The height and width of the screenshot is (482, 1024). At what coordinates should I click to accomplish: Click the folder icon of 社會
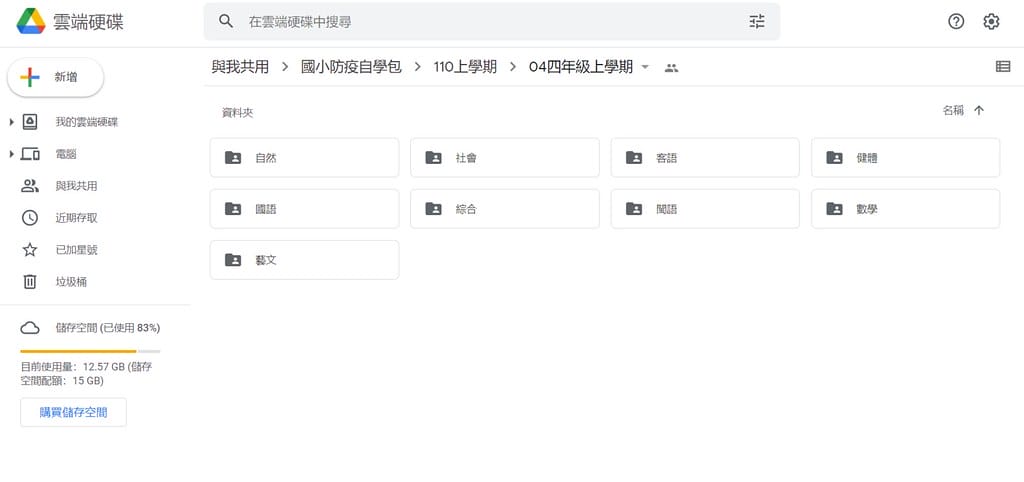click(x=434, y=157)
